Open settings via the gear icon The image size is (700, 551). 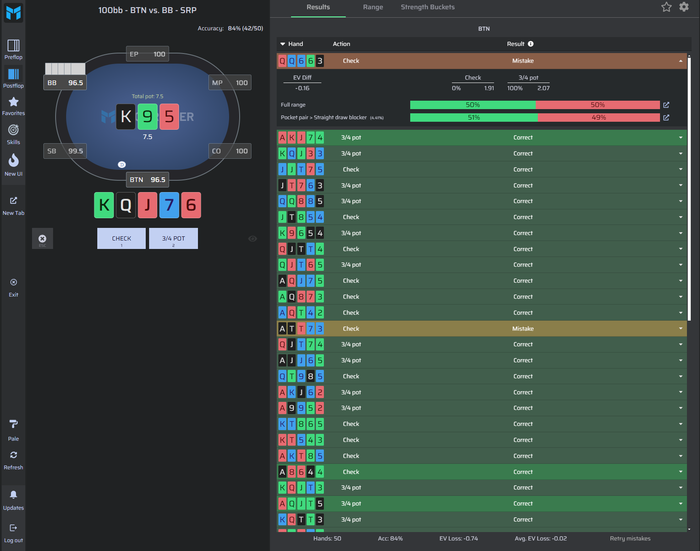[x=684, y=7]
